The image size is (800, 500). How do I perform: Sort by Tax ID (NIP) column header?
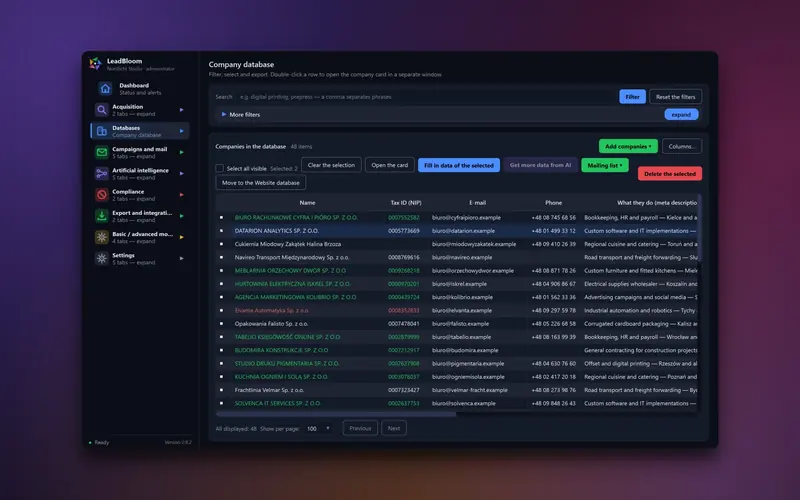coord(406,203)
